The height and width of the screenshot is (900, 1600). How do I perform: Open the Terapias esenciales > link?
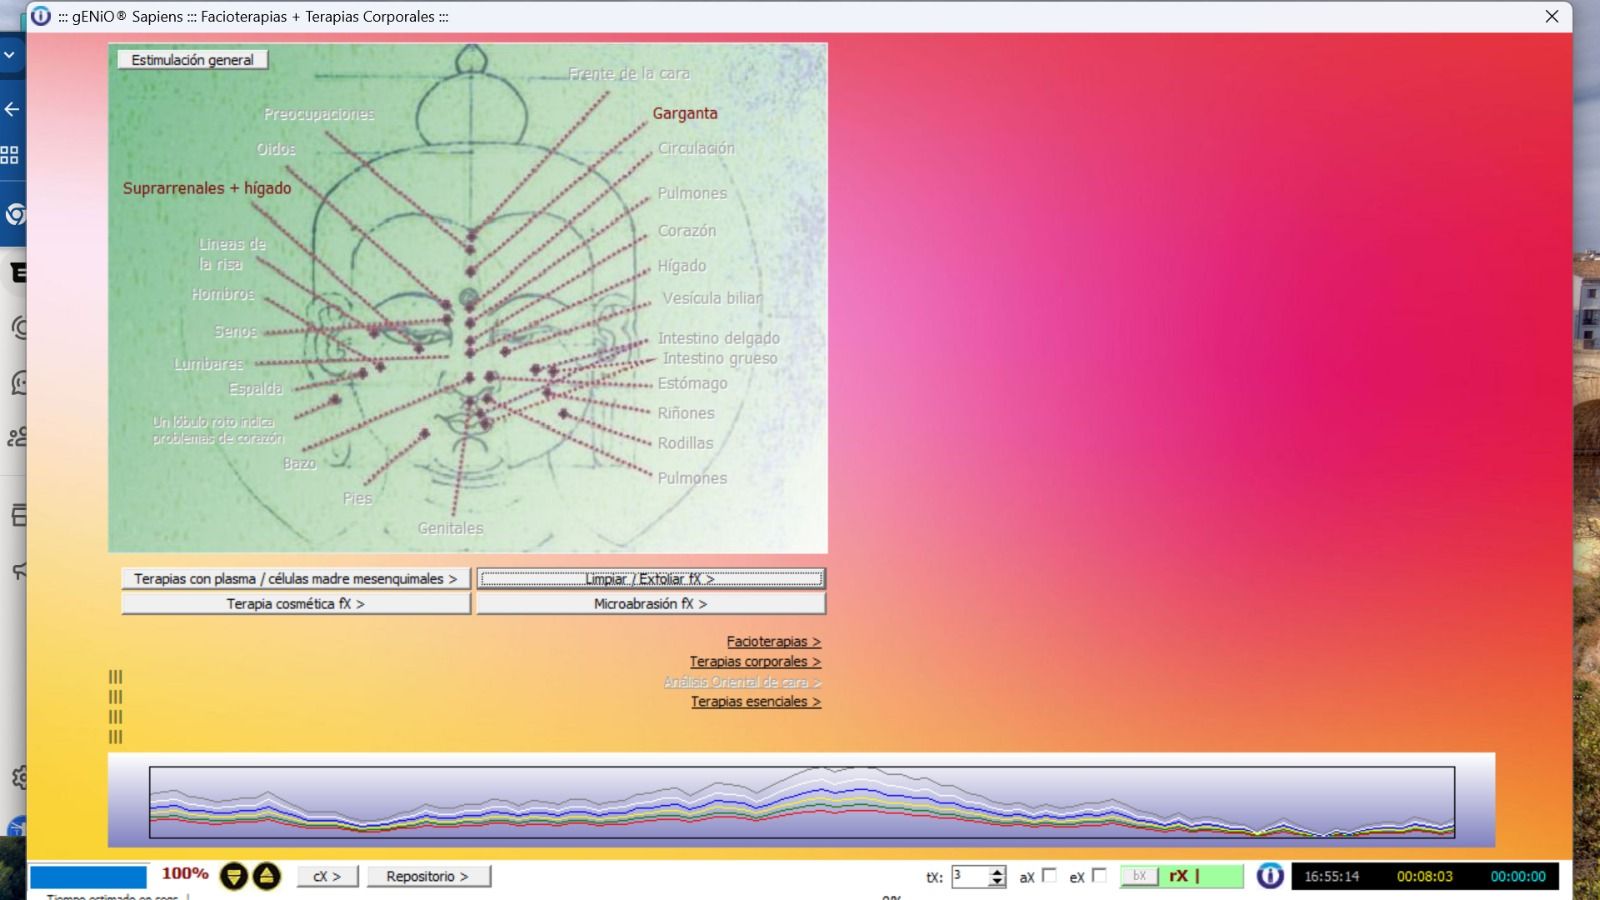(756, 702)
